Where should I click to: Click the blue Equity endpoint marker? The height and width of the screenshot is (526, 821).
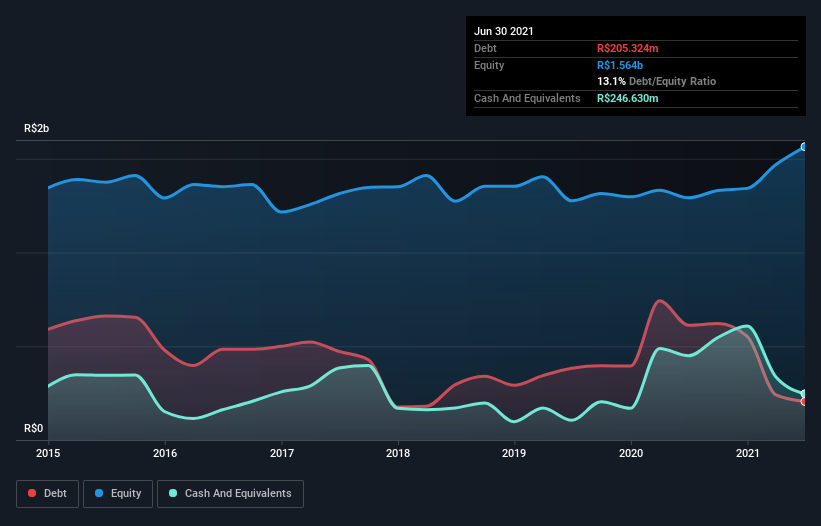click(804, 147)
